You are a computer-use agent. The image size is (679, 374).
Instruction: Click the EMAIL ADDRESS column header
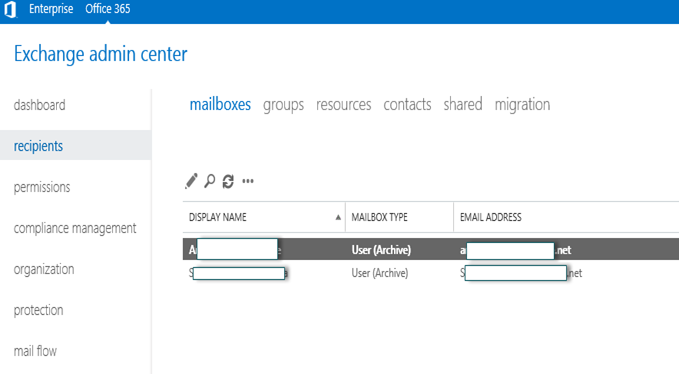click(x=566, y=217)
